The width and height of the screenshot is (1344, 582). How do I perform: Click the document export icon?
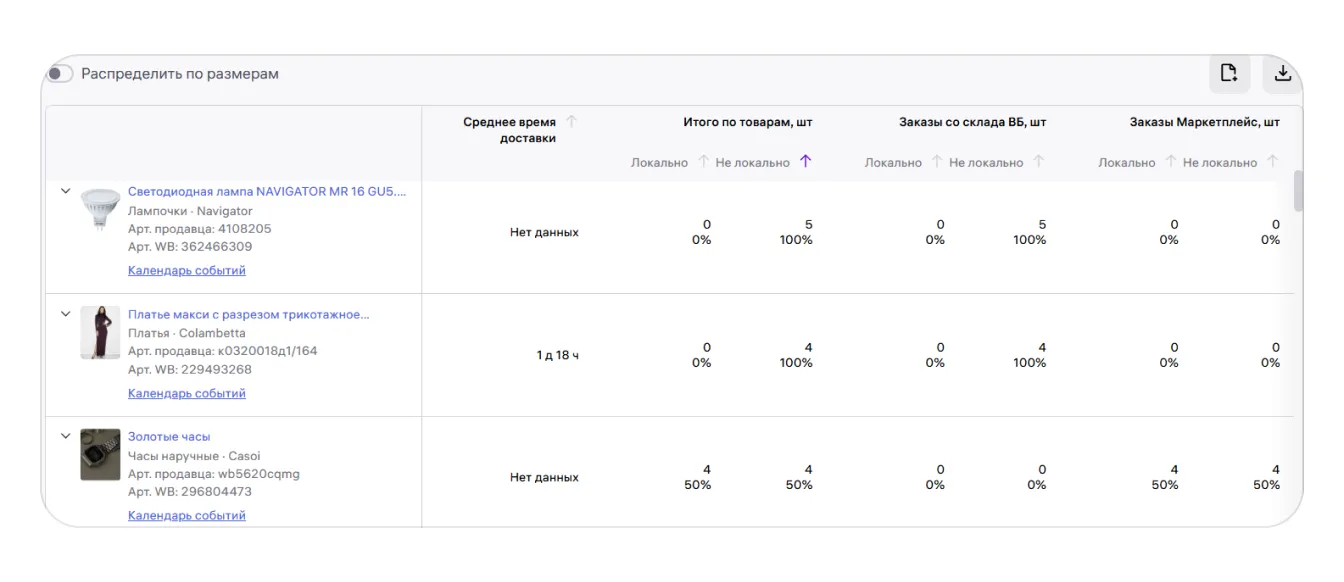coord(1229,73)
